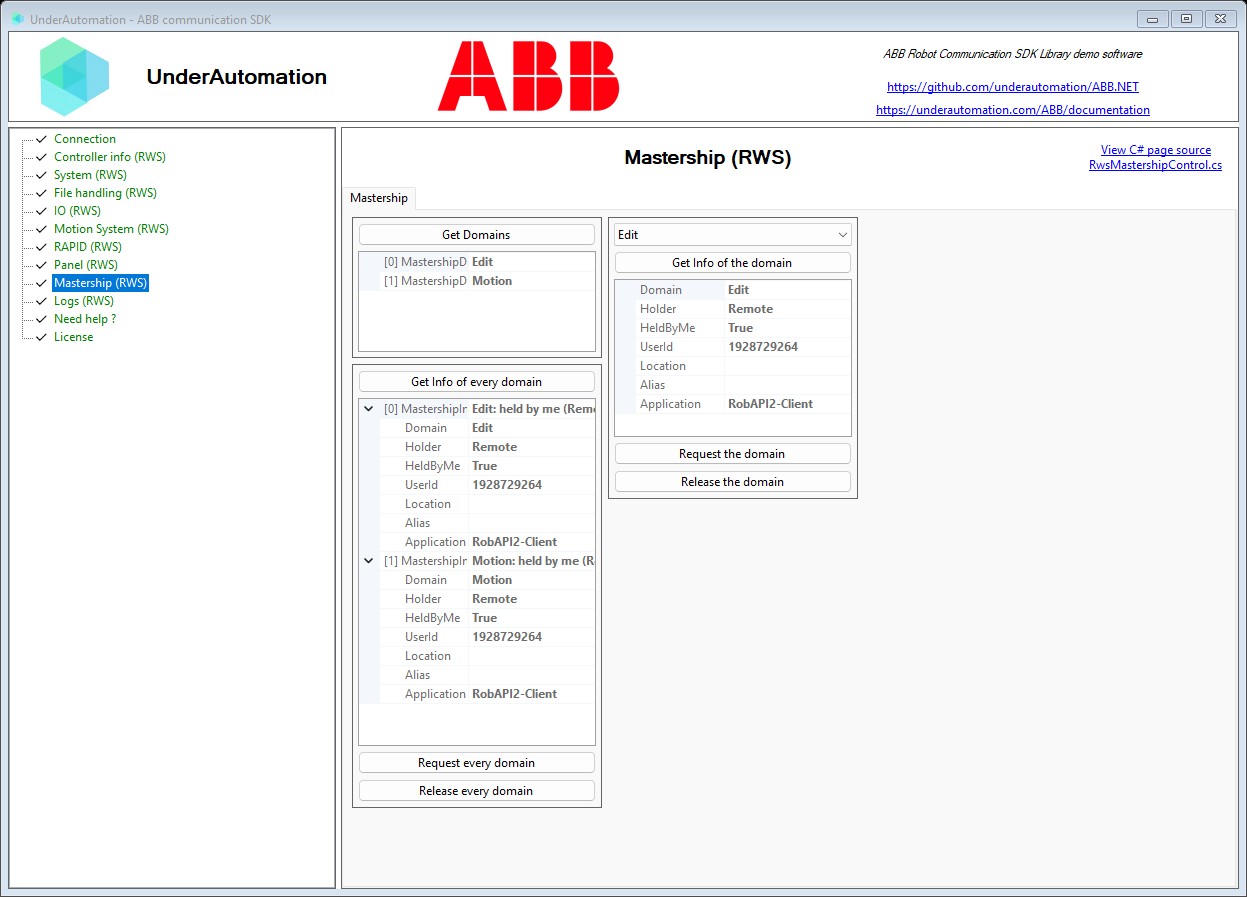
Task: Open the GitHub ABB.NET repository link
Action: (1013, 87)
